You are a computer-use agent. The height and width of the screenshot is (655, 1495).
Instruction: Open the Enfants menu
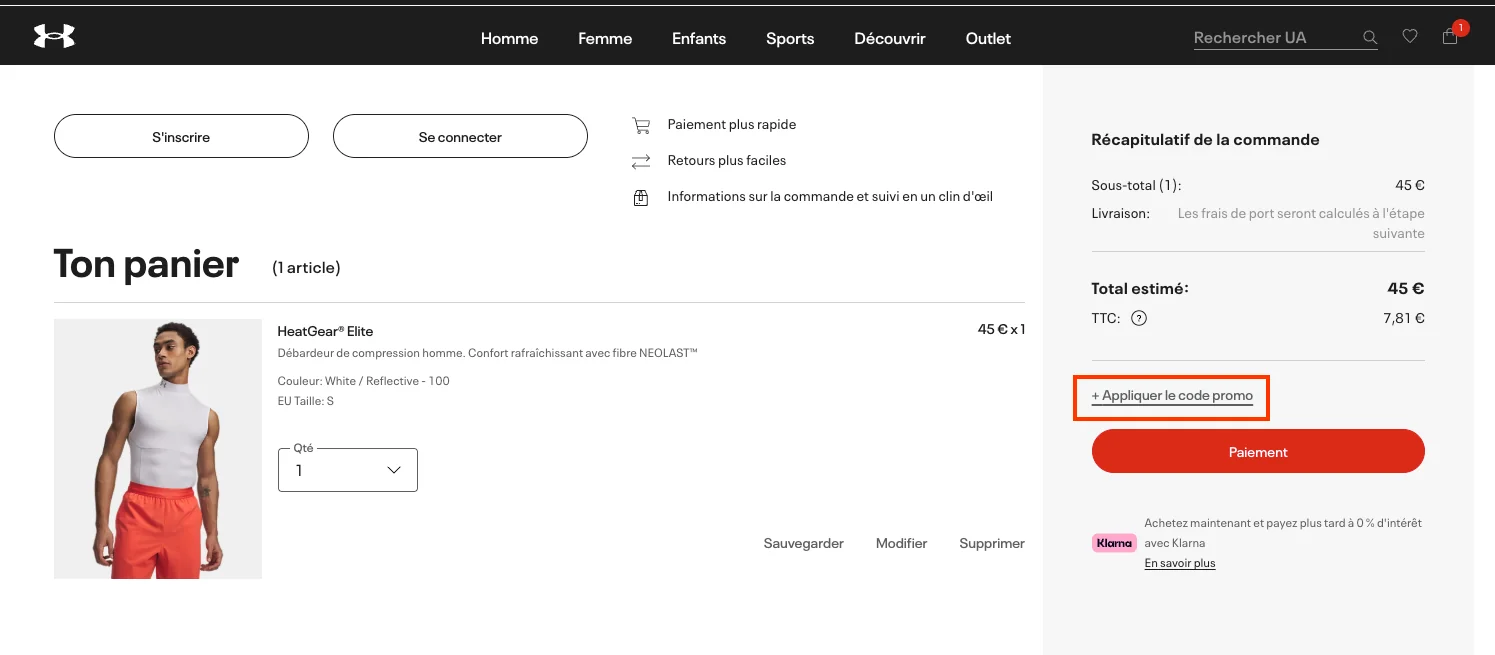[699, 38]
